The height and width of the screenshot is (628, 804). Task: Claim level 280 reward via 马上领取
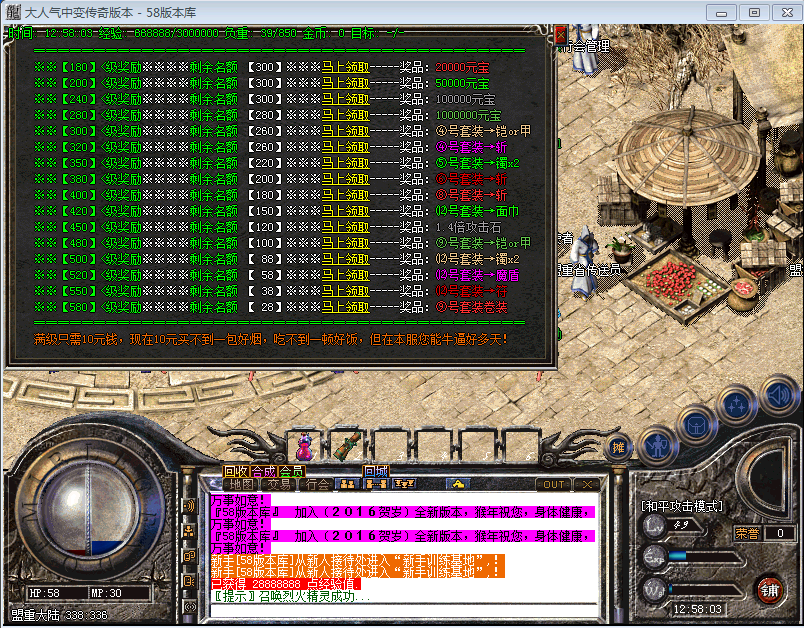tap(346, 115)
